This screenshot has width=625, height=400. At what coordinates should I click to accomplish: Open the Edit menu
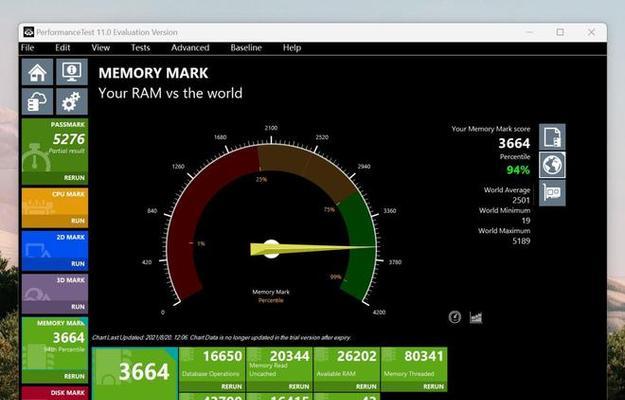(63, 48)
